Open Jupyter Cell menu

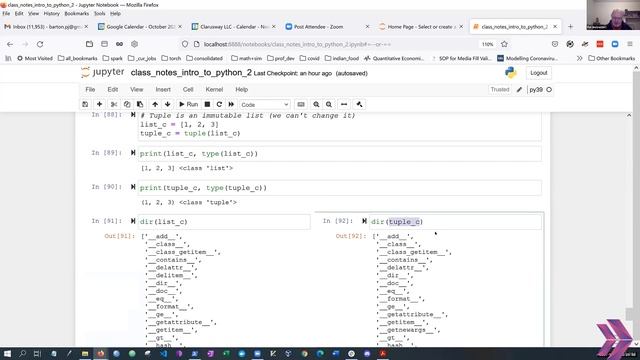click(188, 89)
